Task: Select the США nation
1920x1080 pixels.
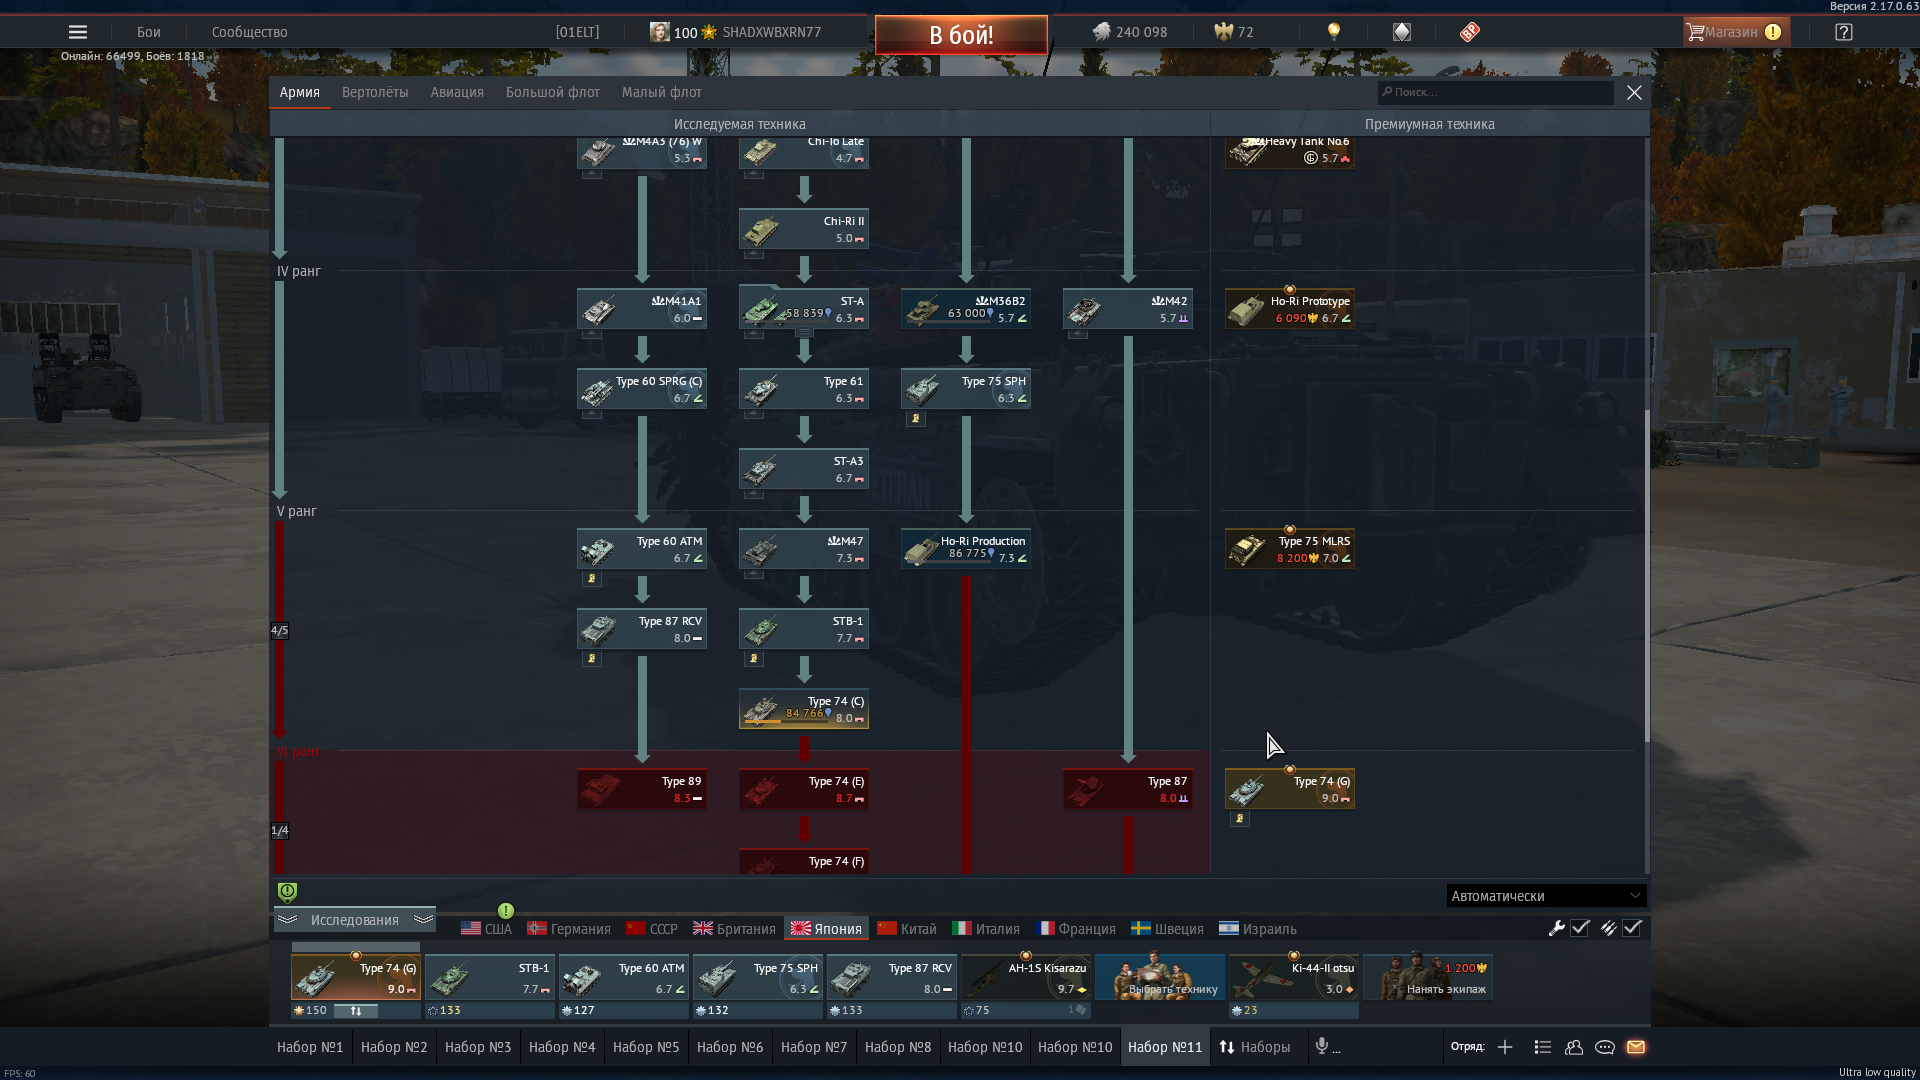Action: tap(486, 929)
